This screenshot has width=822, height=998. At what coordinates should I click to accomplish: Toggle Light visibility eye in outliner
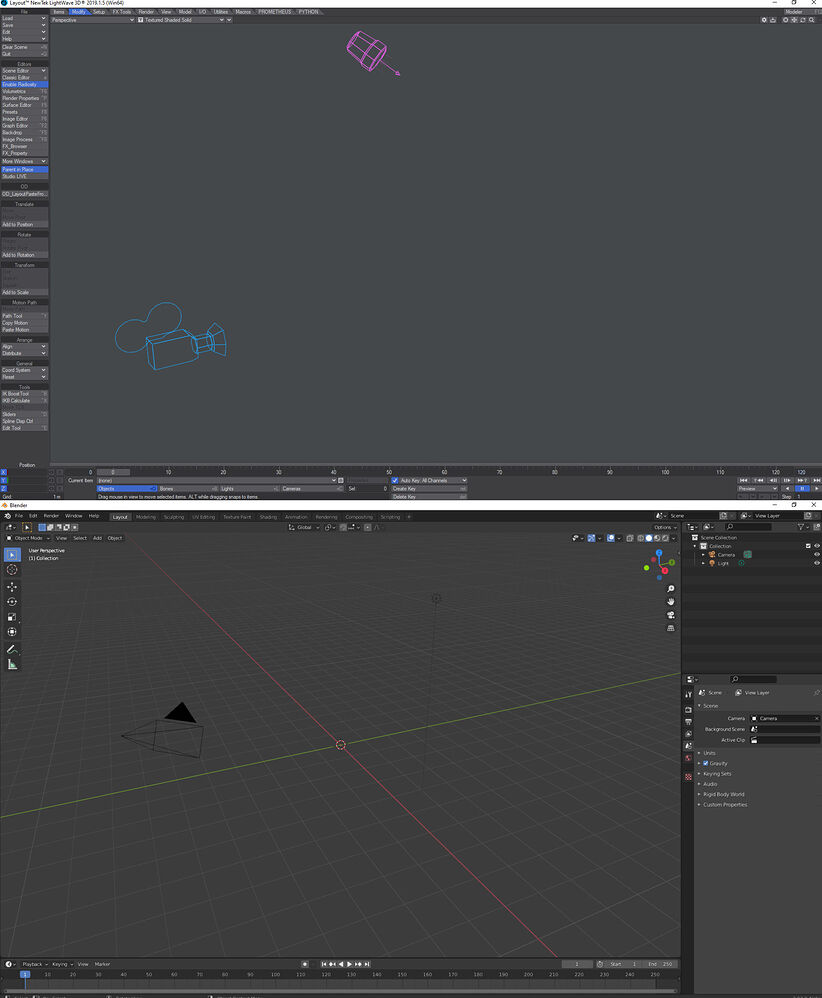(817, 563)
